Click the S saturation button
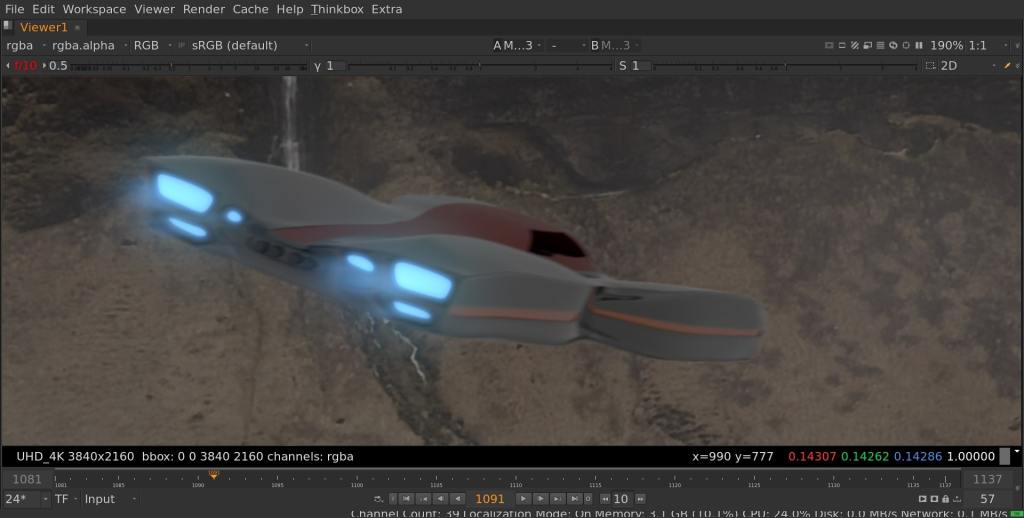This screenshot has height=518, width=1024. click(x=622, y=65)
